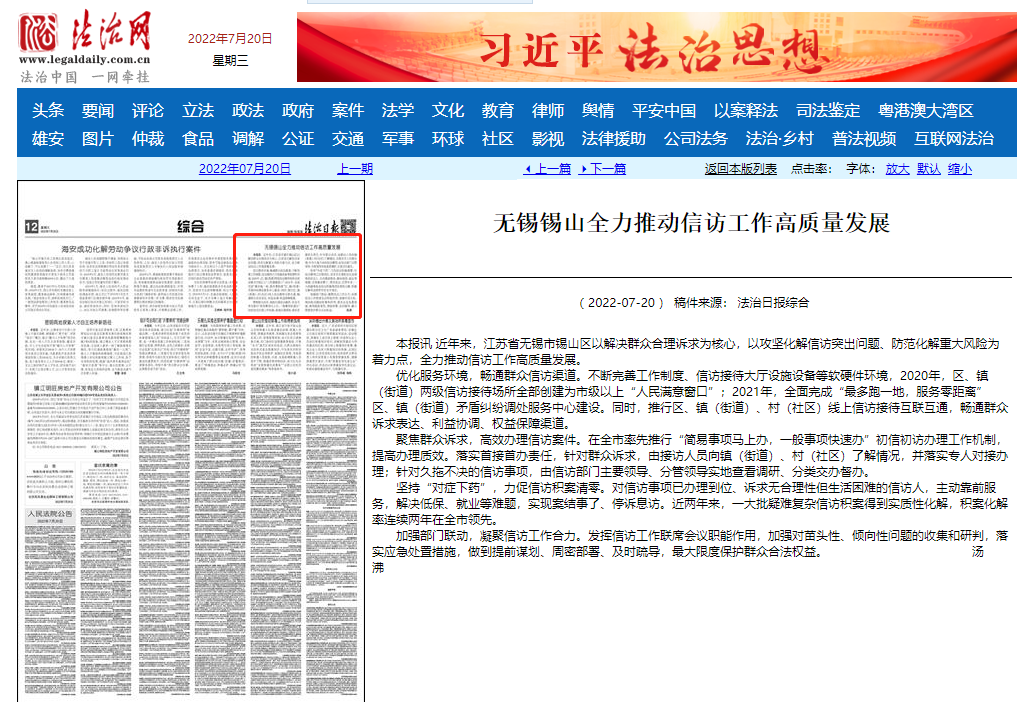Click 返回本版列表 link

click(740, 169)
